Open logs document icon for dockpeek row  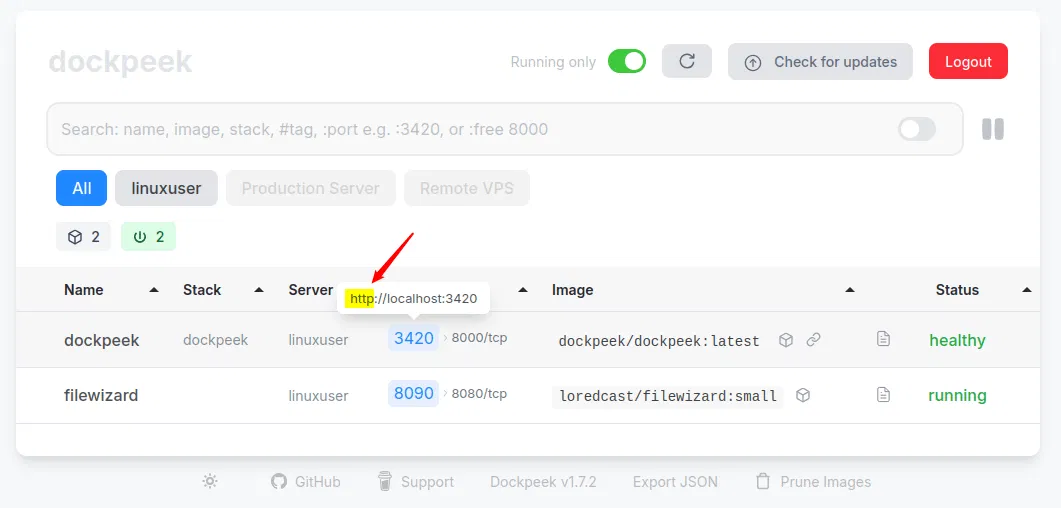(x=883, y=339)
